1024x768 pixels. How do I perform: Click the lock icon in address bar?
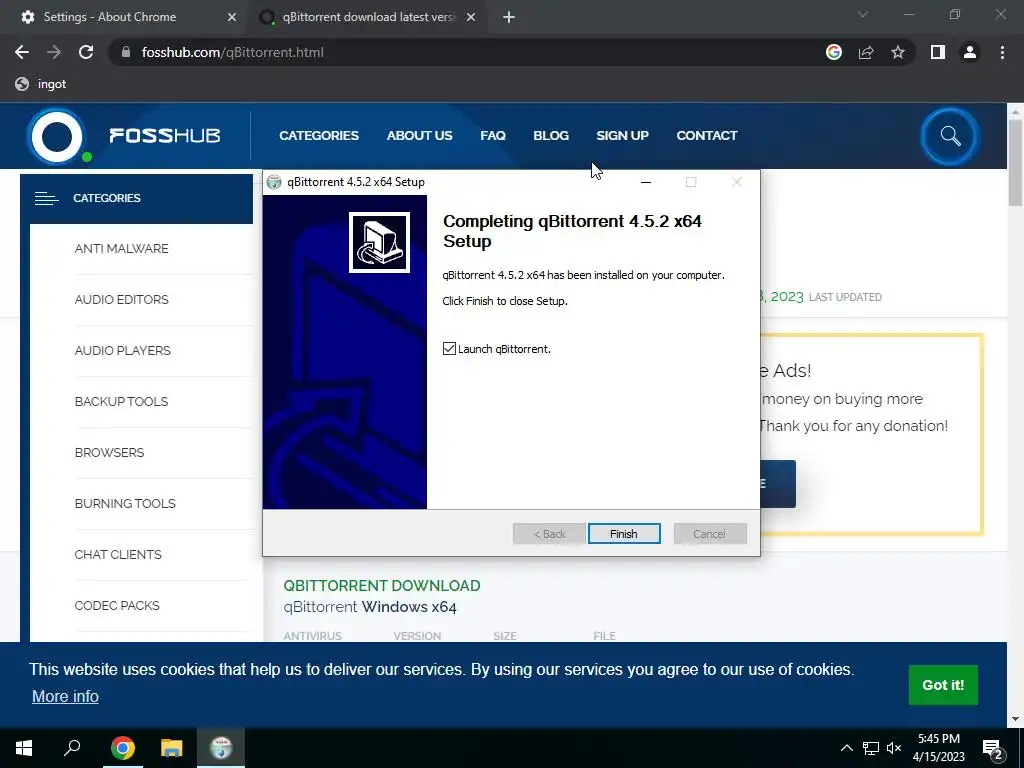tap(126, 52)
